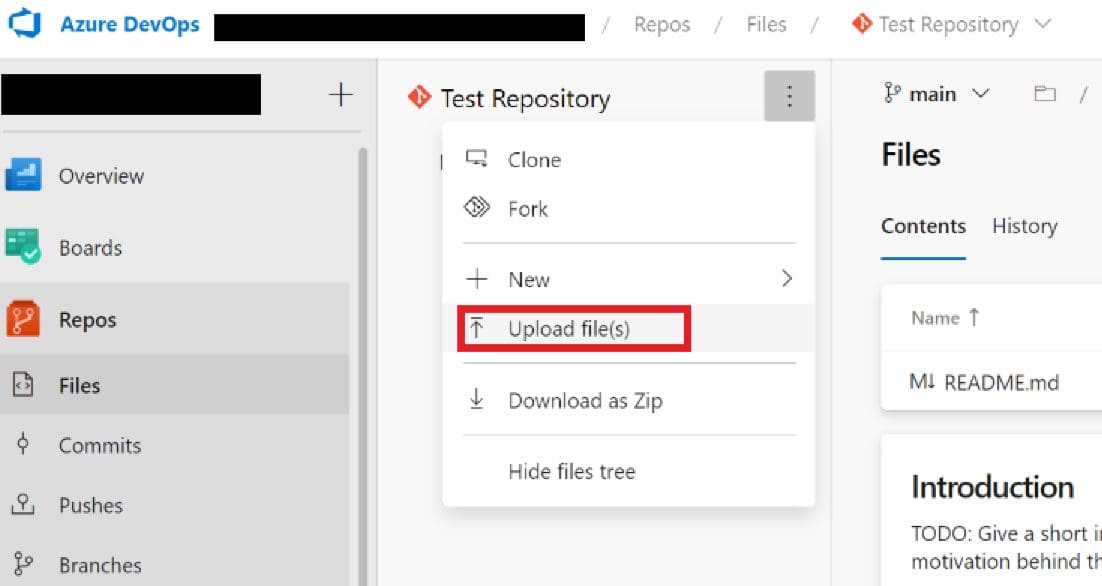This screenshot has width=1102, height=586.
Task: Open Pushes from the sidebar
Action: pos(93,506)
